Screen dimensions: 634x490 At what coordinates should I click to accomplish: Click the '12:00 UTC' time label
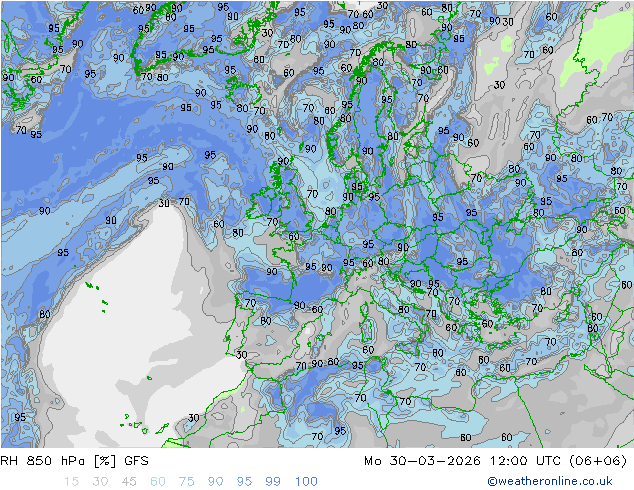tap(525, 461)
